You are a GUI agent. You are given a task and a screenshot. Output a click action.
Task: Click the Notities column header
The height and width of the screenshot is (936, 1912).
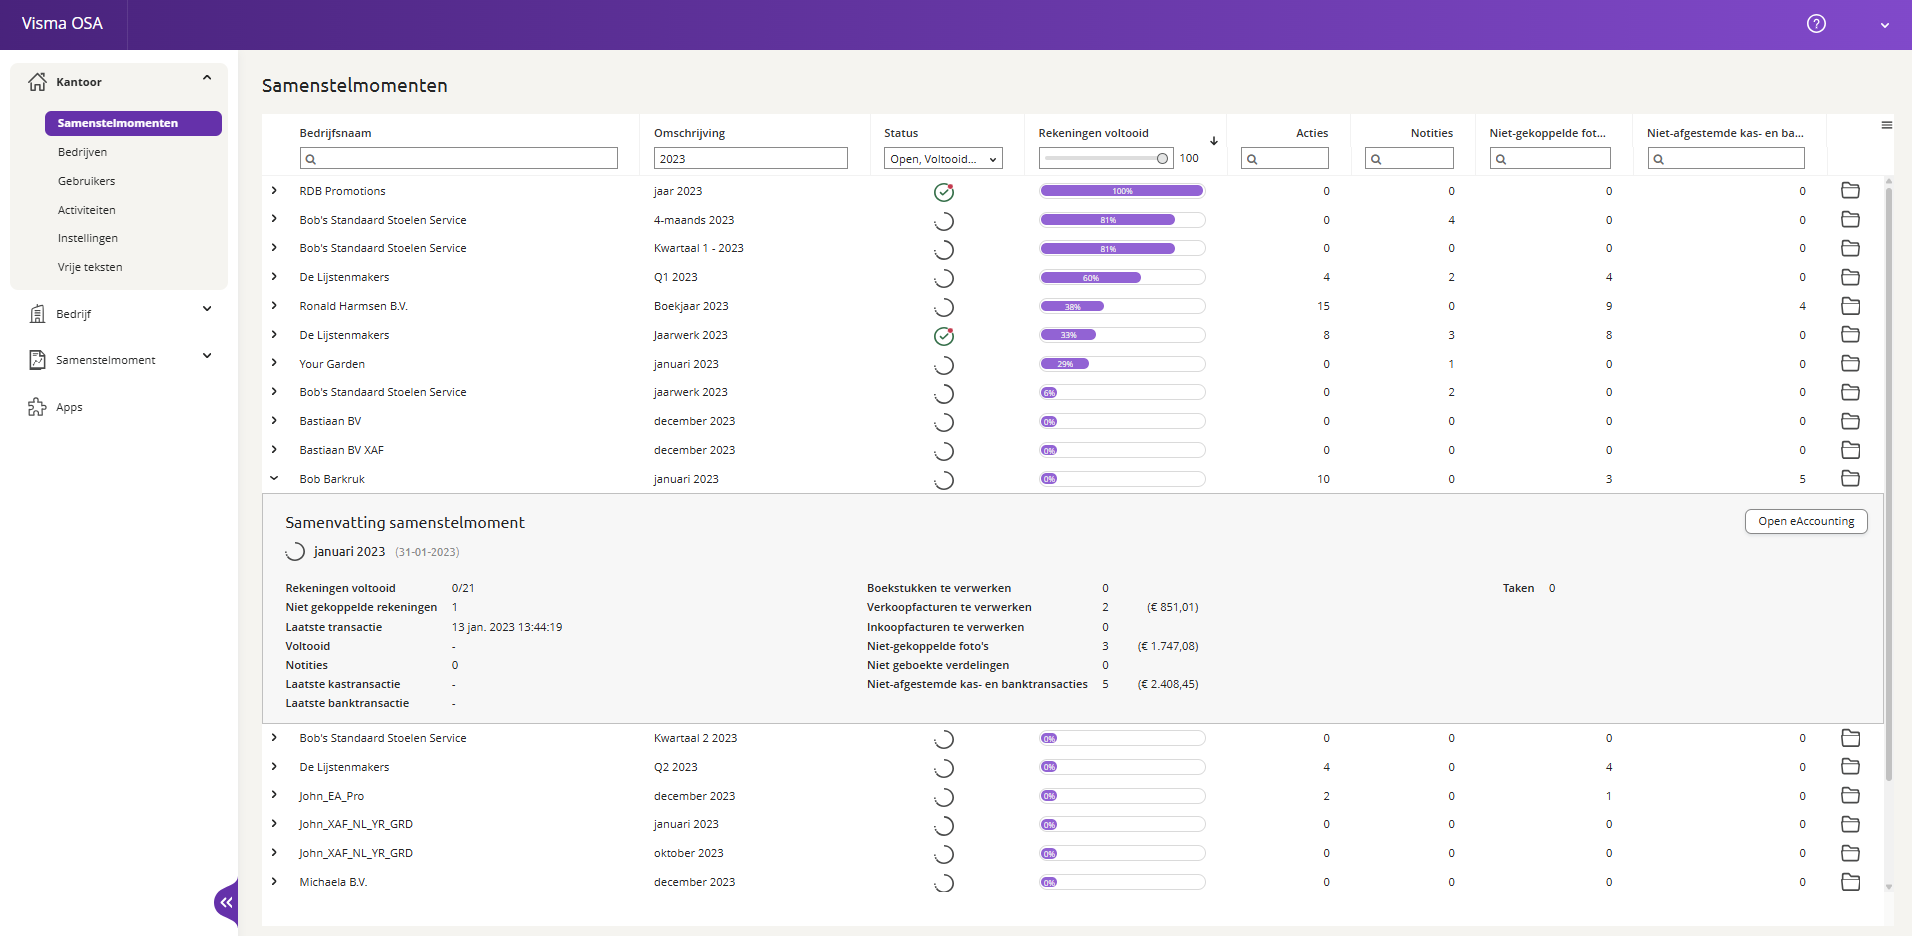tap(1431, 133)
